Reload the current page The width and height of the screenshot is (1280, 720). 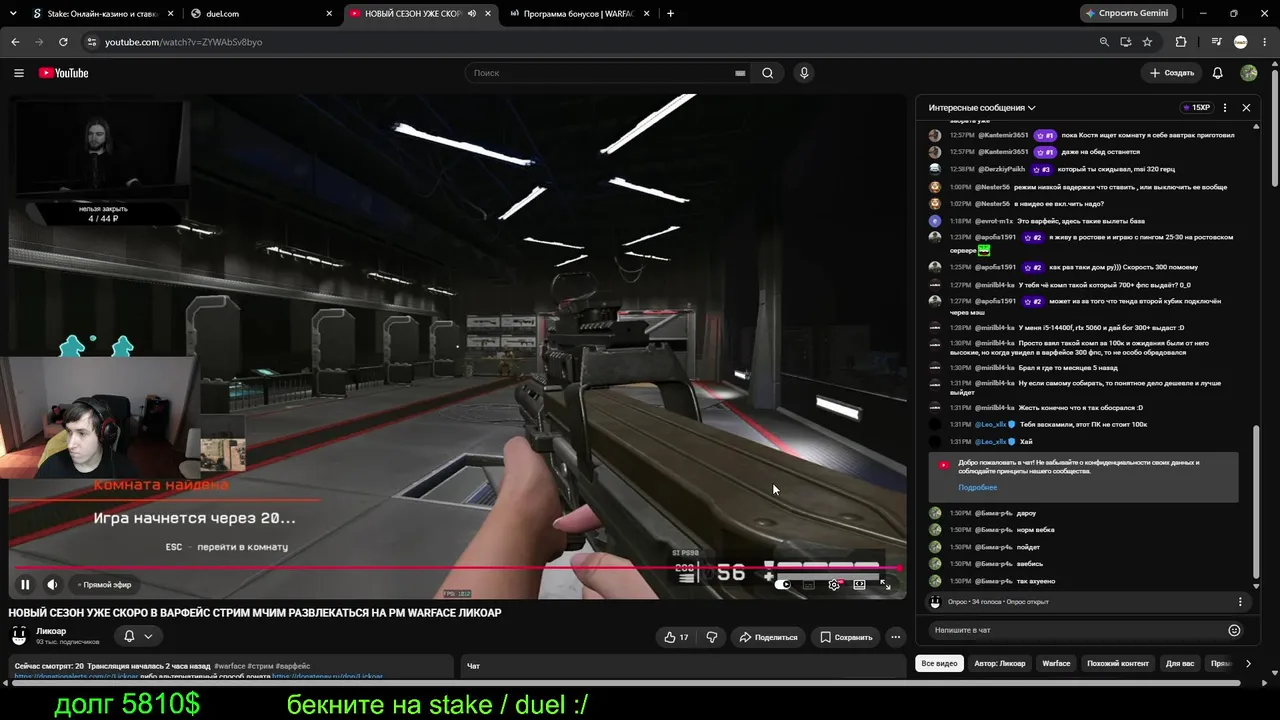click(x=63, y=42)
